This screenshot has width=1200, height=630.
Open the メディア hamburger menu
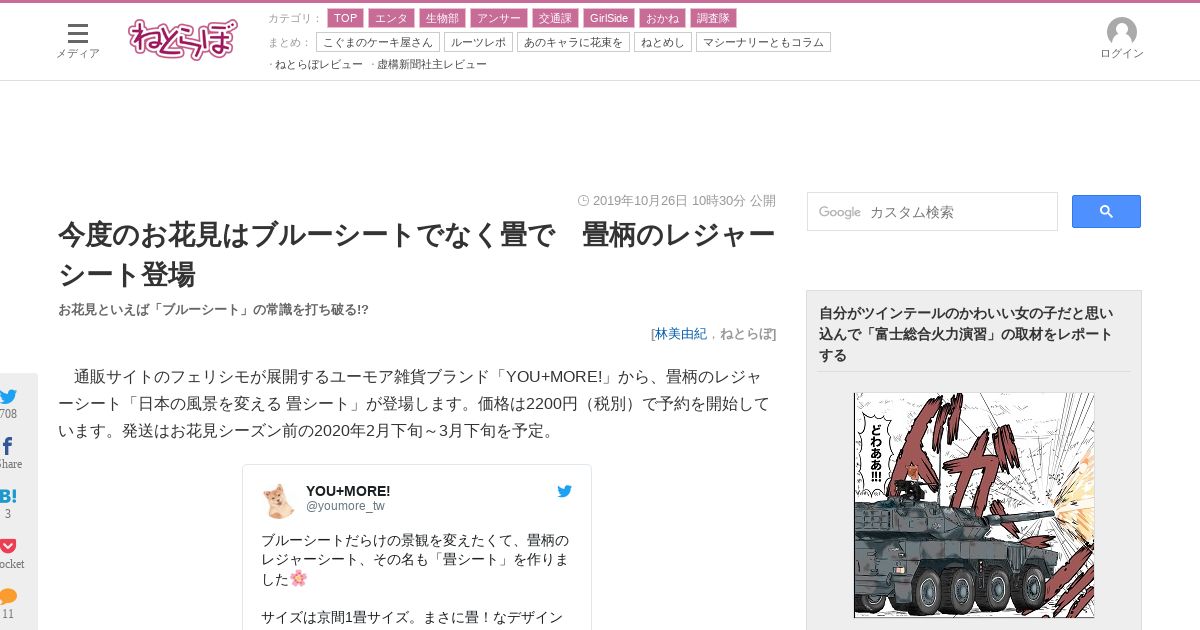77,41
